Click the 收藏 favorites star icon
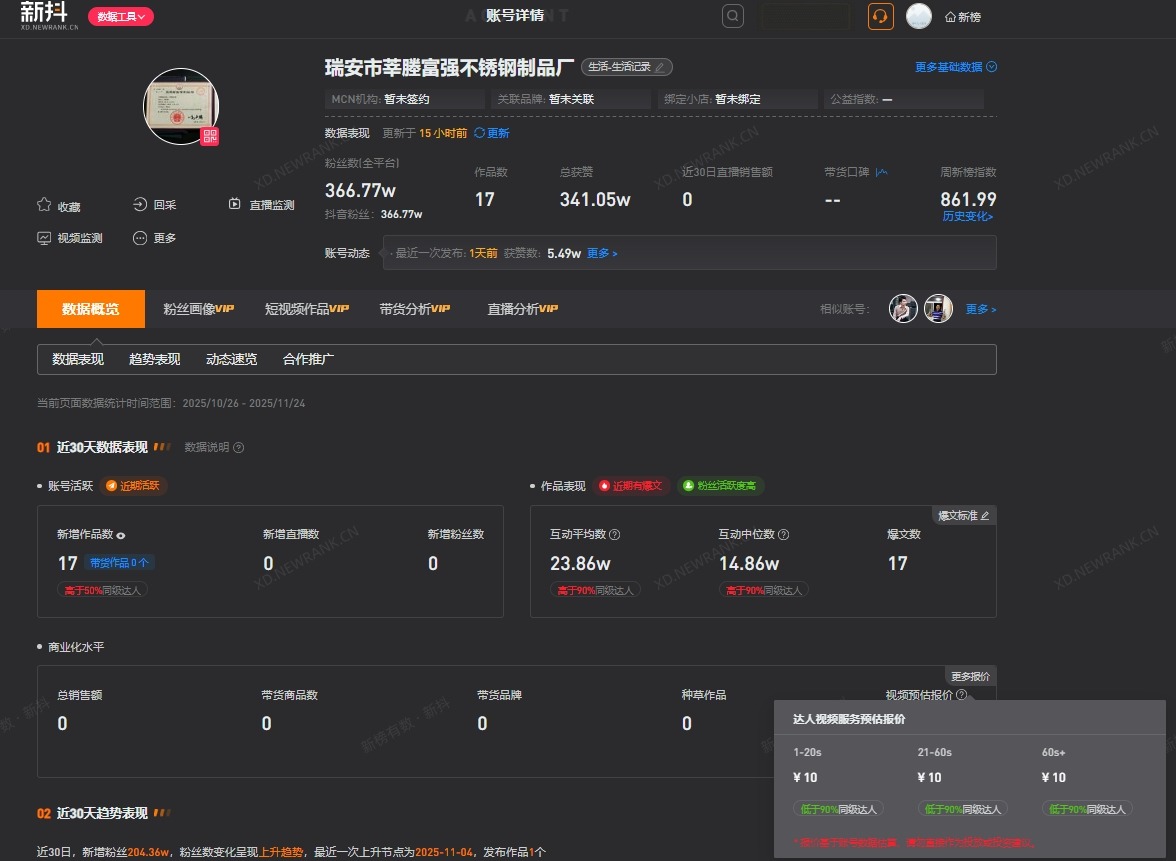Screen dimensions: 1176x861 tap(44, 205)
